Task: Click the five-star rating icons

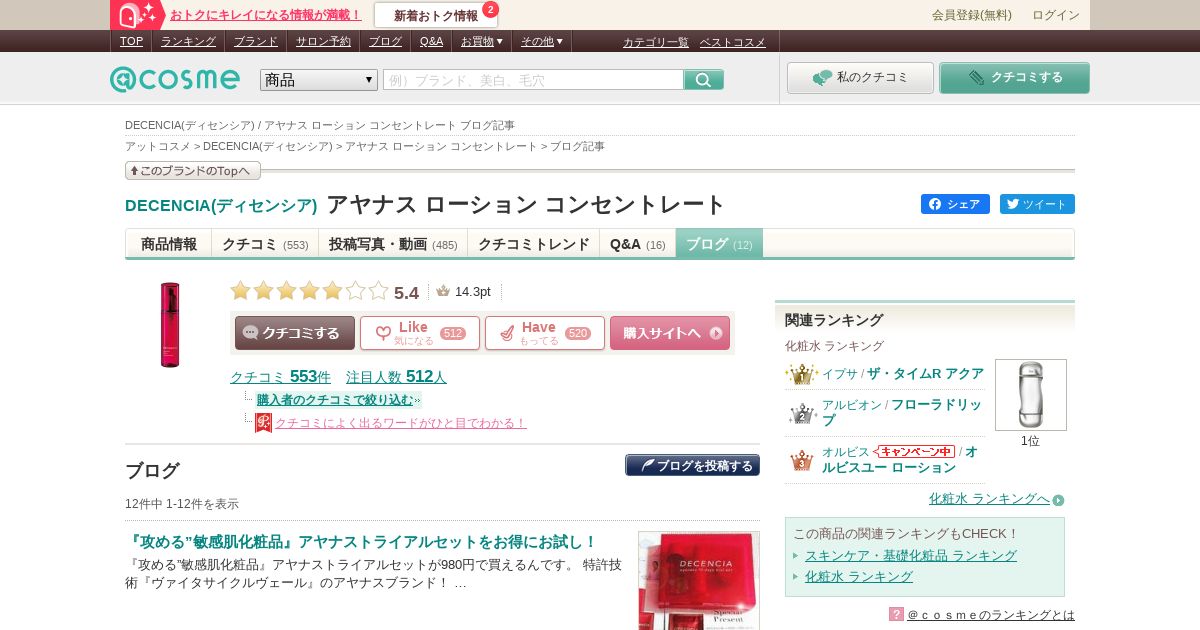Action: tap(309, 291)
